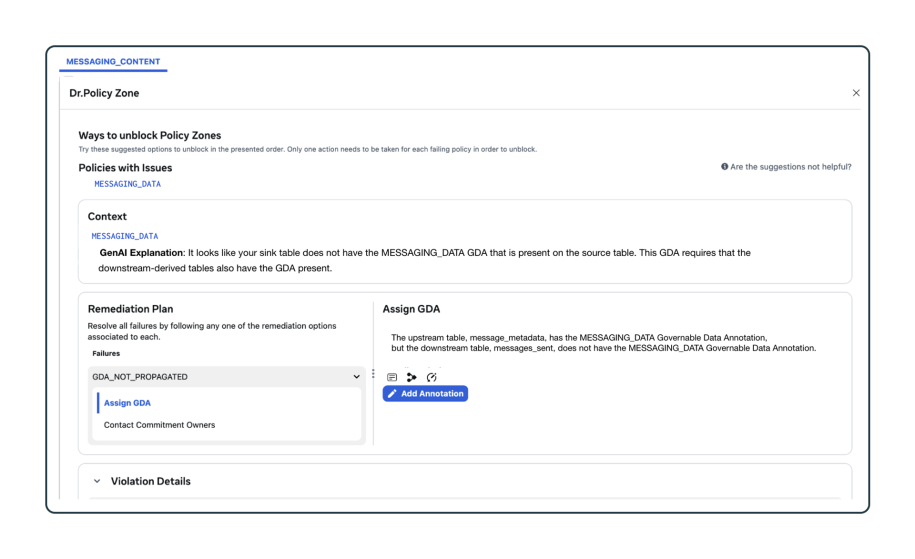Click the Assign GDA description paragraph

[603, 343]
